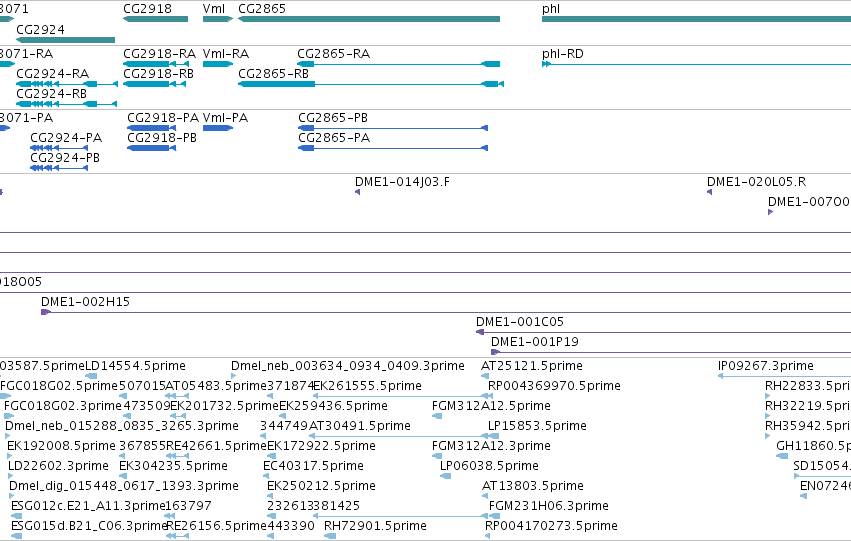Image resolution: width=851 pixels, height=541 pixels.
Task: Select EST EK304235.5prime
Action: [x=173, y=466]
